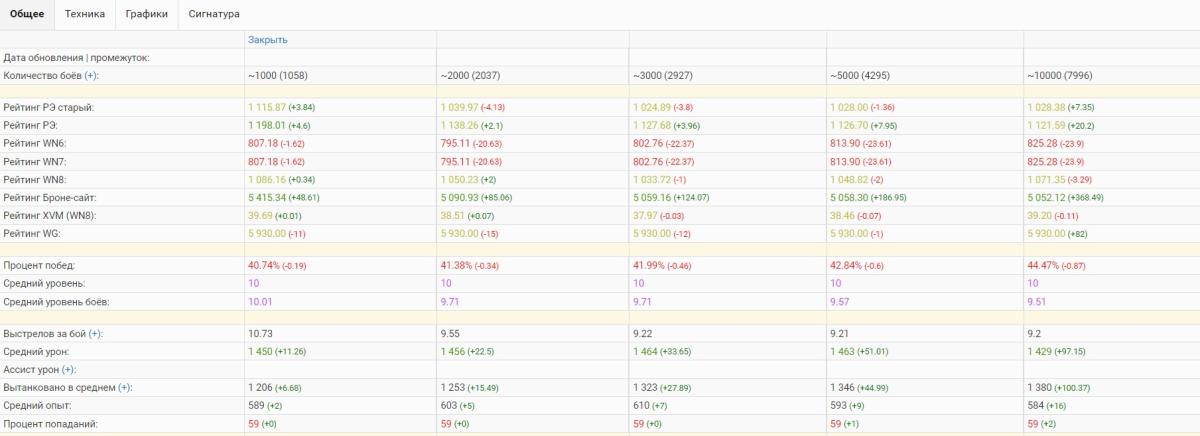This screenshot has width=1200, height=436.
Task: Click the average battle tier 9.57
Action: 841,302
